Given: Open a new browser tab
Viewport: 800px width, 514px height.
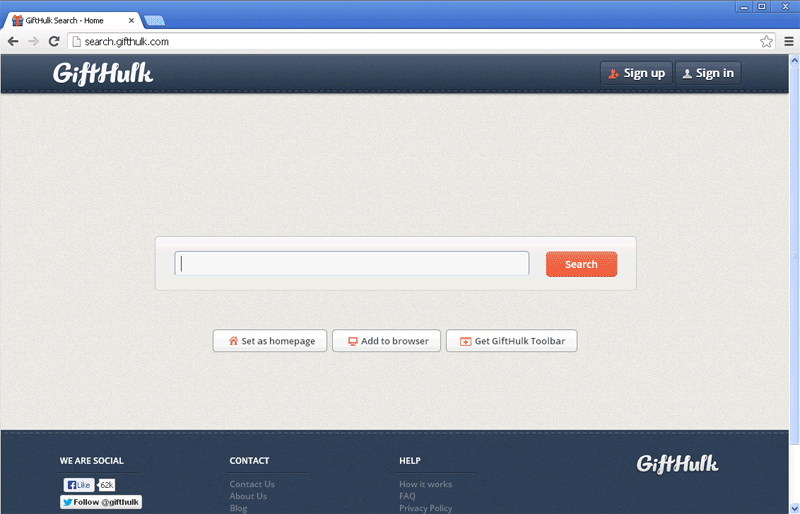Looking at the screenshot, I should coord(155,20).
